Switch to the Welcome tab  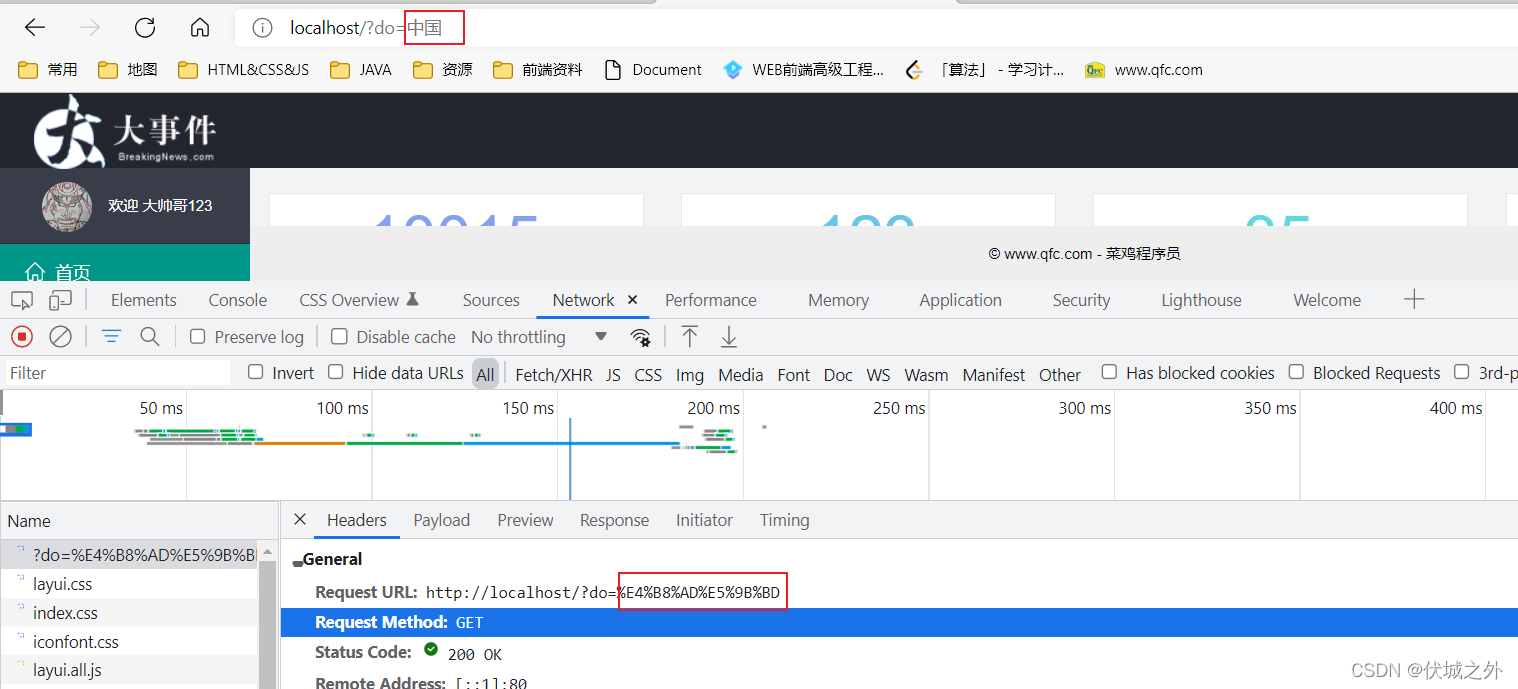(x=1327, y=300)
